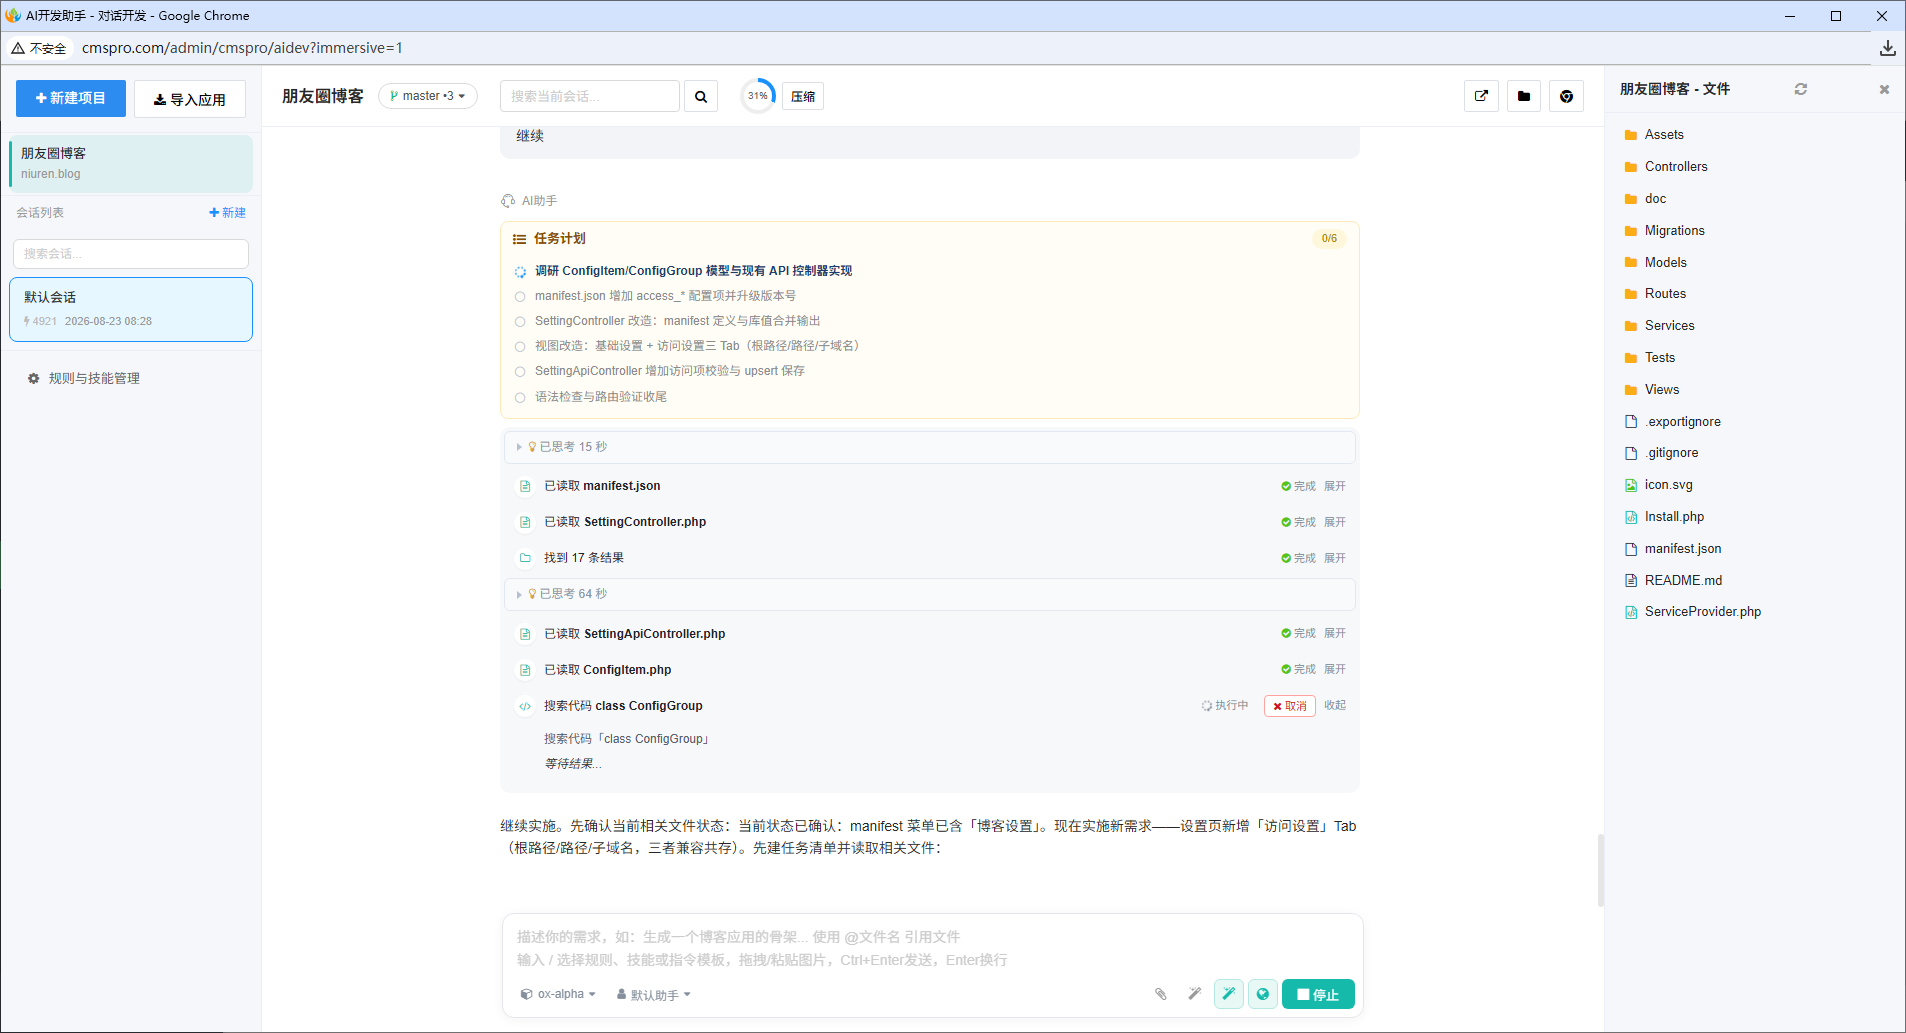This screenshot has width=1906, height=1033.
Task: Stop the running assistant with 停止
Action: [x=1318, y=994]
